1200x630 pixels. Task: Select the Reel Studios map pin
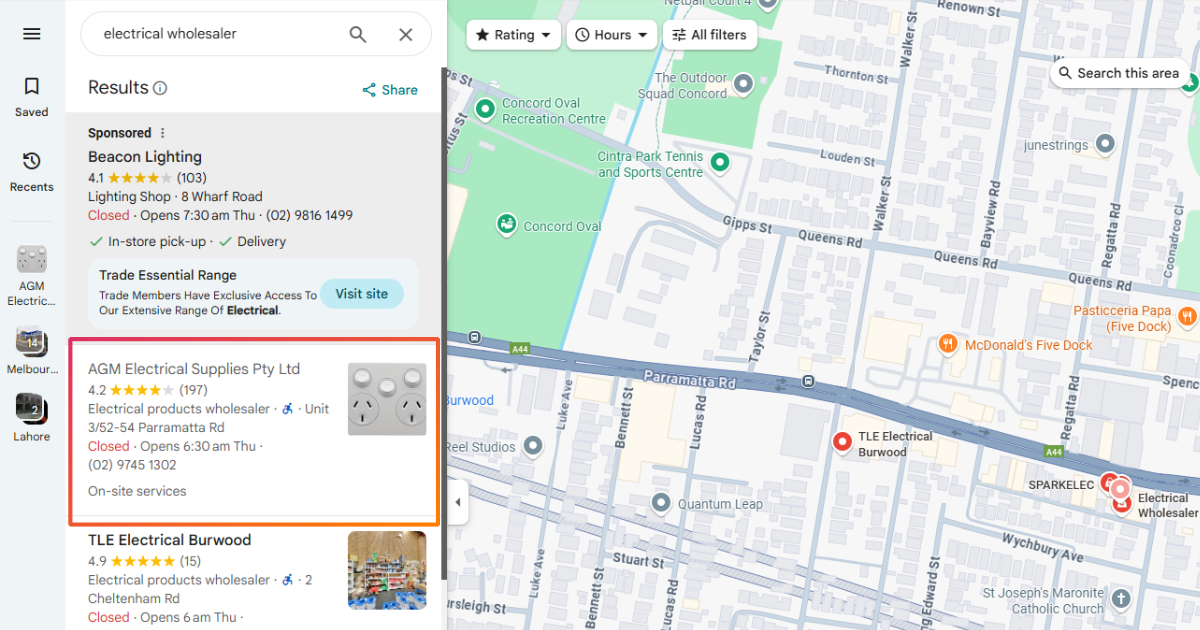(x=533, y=445)
